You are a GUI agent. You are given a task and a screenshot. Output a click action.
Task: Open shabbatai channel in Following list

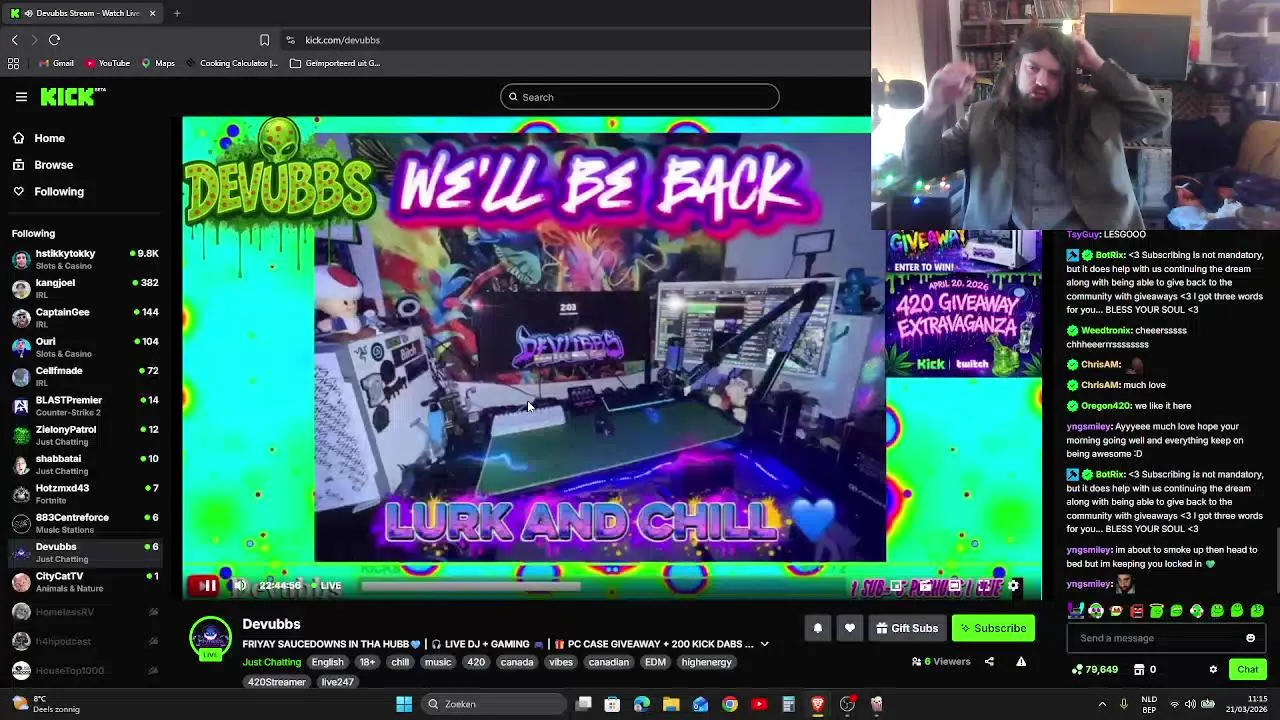85,465
